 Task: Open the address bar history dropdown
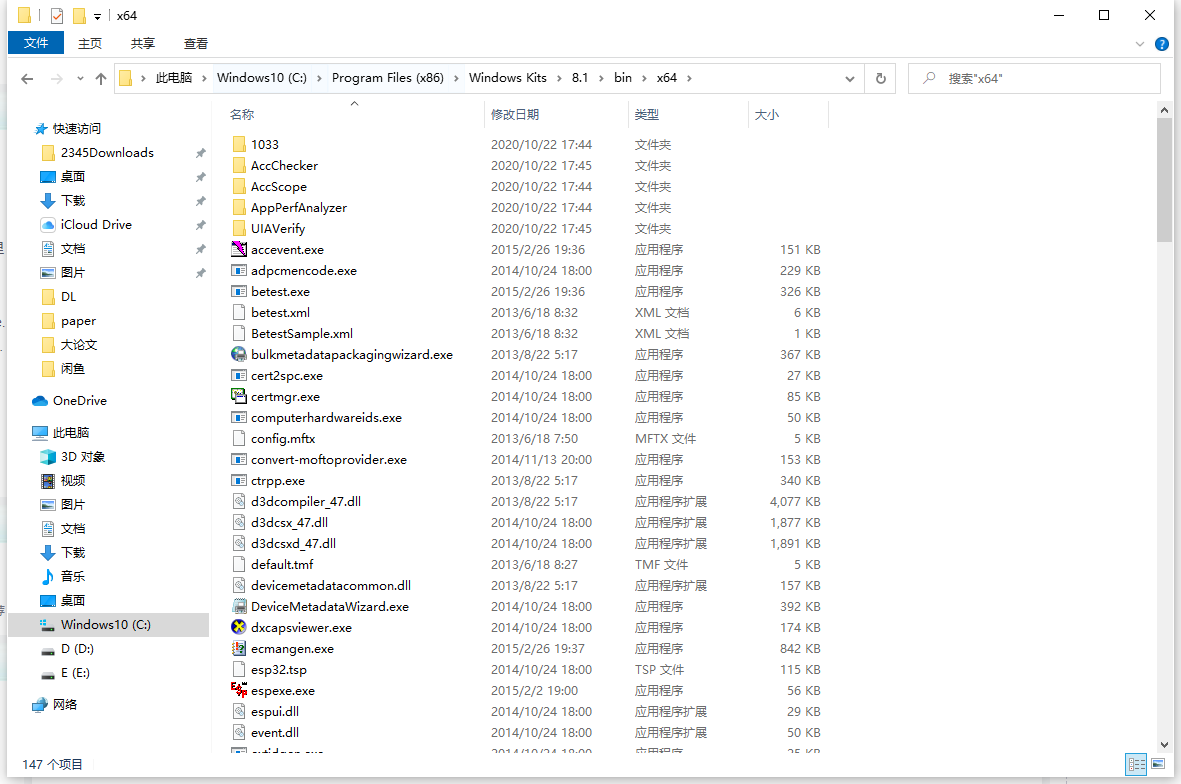pyautogui.click(x=849, y=78)
